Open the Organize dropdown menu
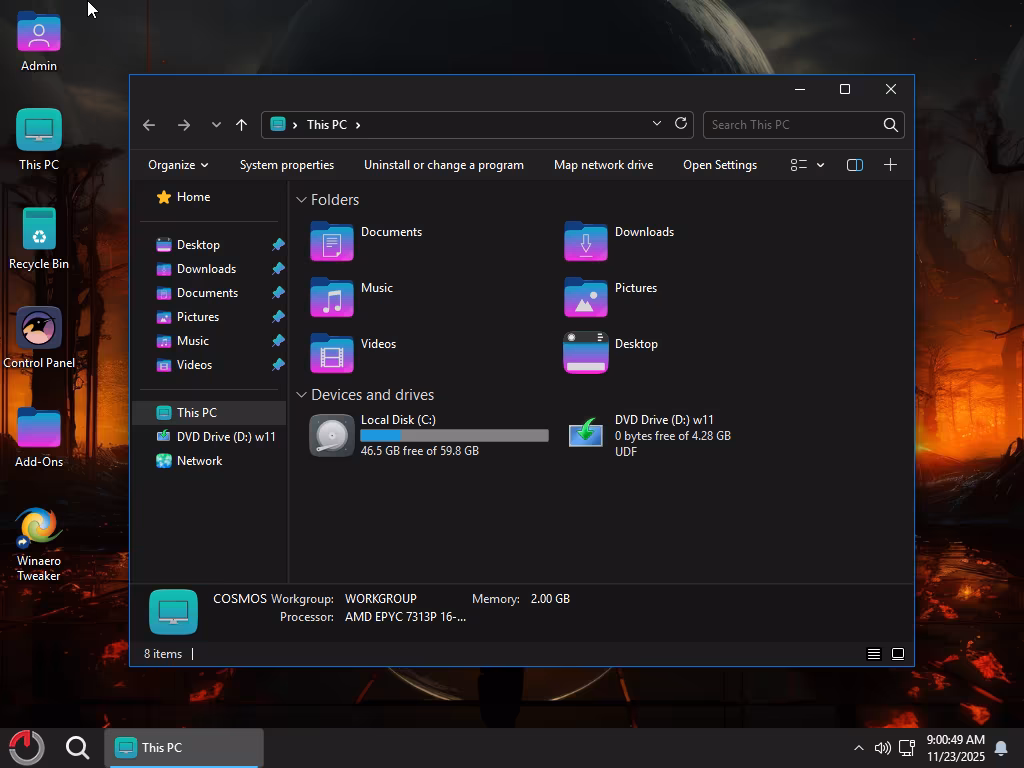The image size is (1024, 768). tap(178, 165)
